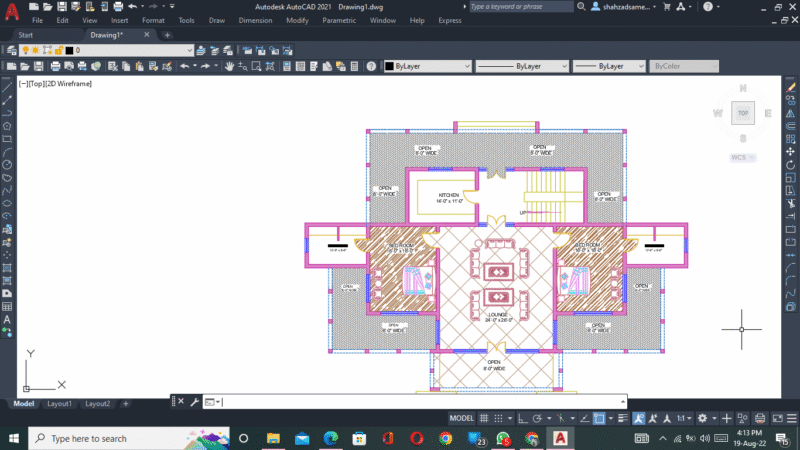
Task: Toggle snap mode dots
Action: click(x=498, y=418)
